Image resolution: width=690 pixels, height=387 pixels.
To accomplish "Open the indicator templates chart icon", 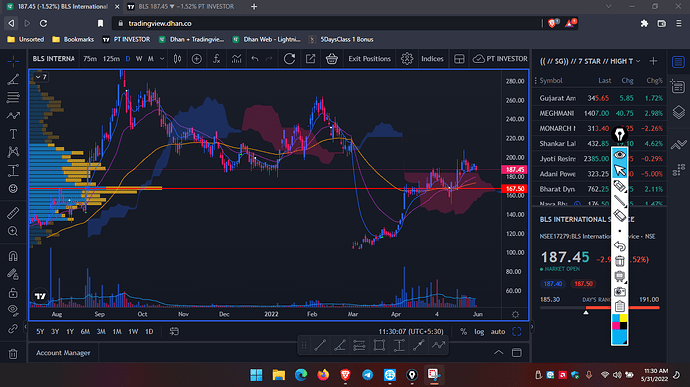I will tap(237, 59).
